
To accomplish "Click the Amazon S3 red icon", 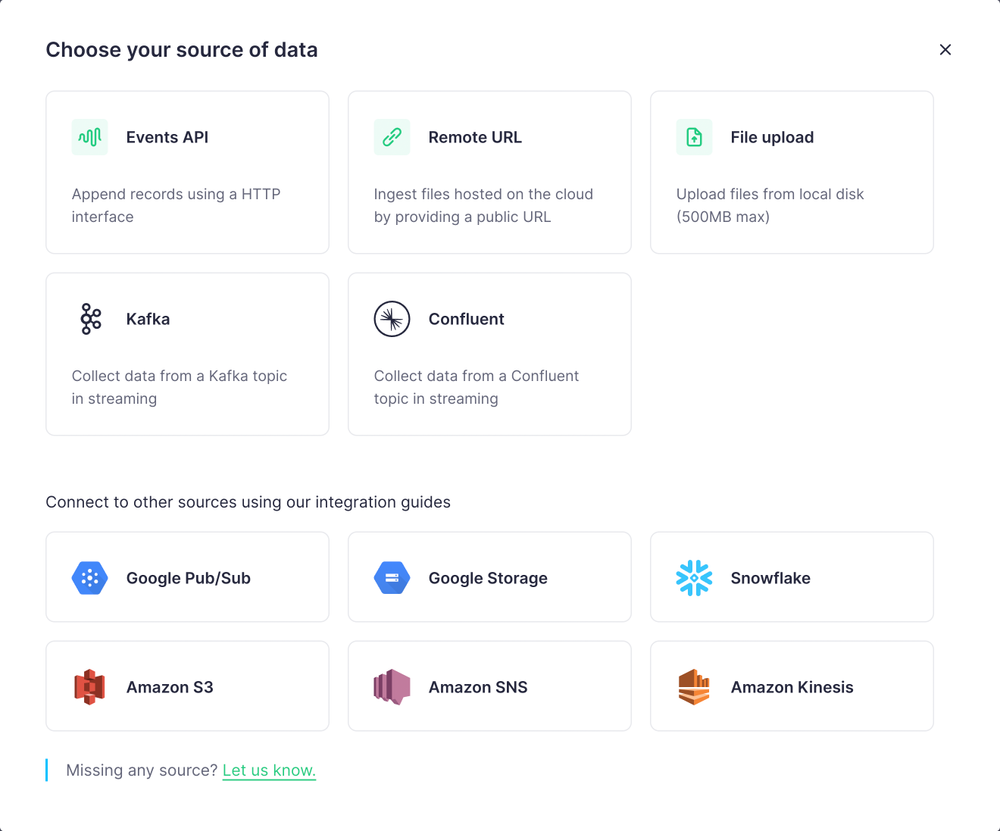I will [90, 687].
